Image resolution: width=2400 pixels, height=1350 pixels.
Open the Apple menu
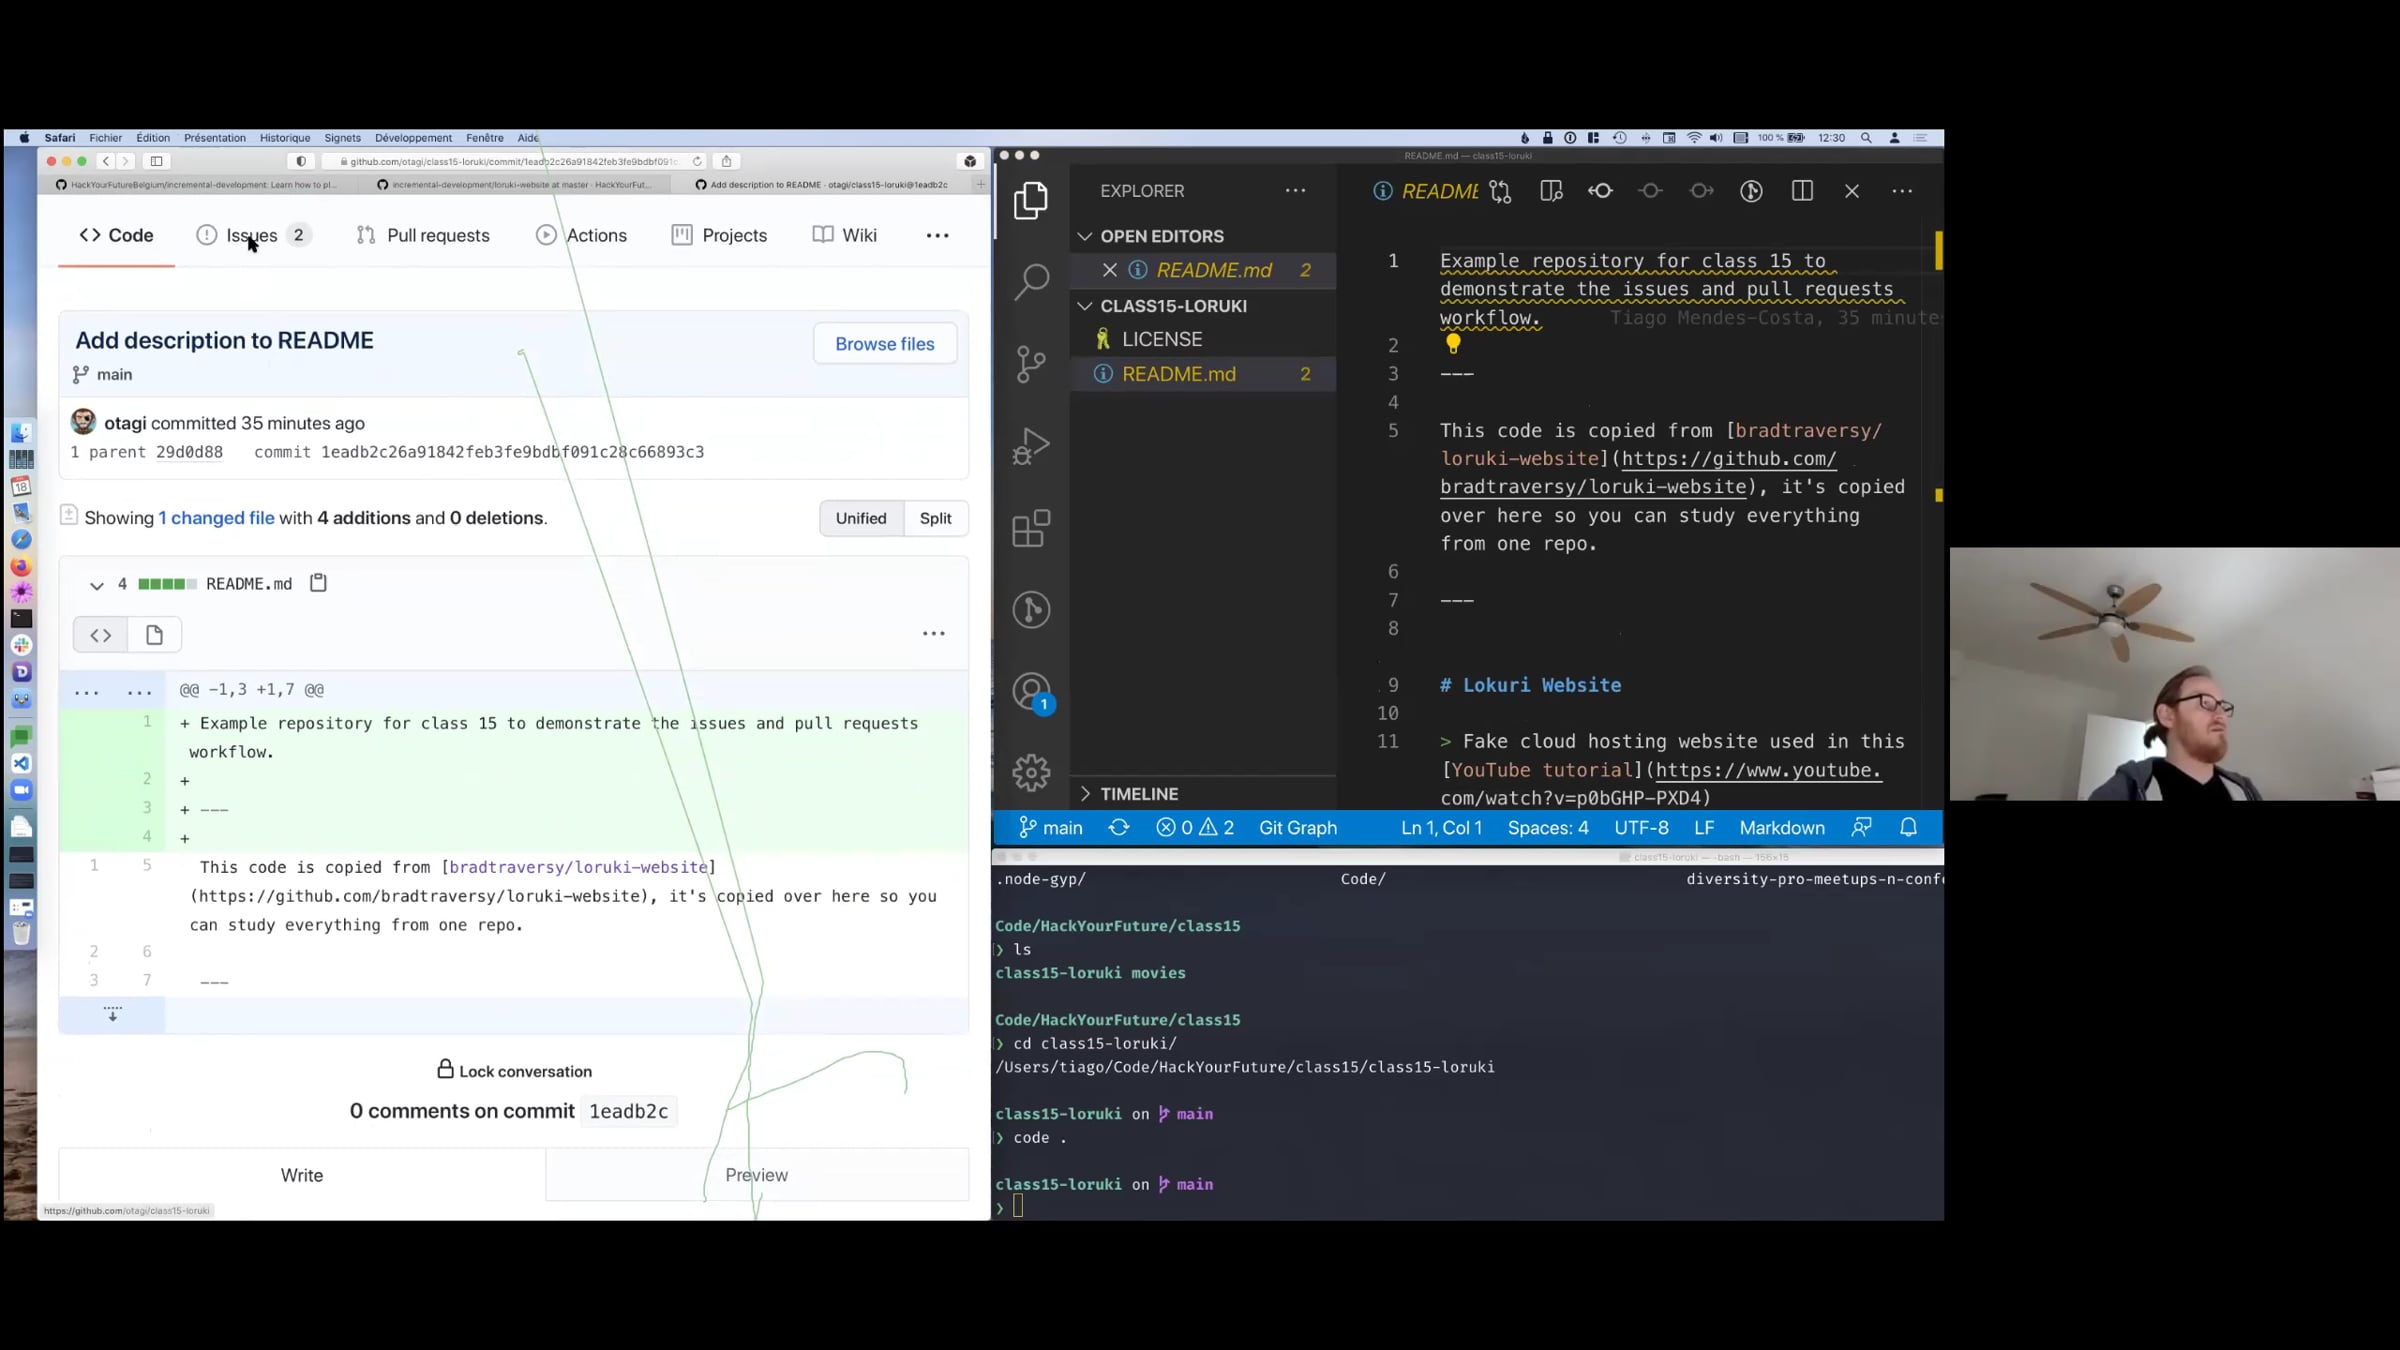[x=24, y=138]
